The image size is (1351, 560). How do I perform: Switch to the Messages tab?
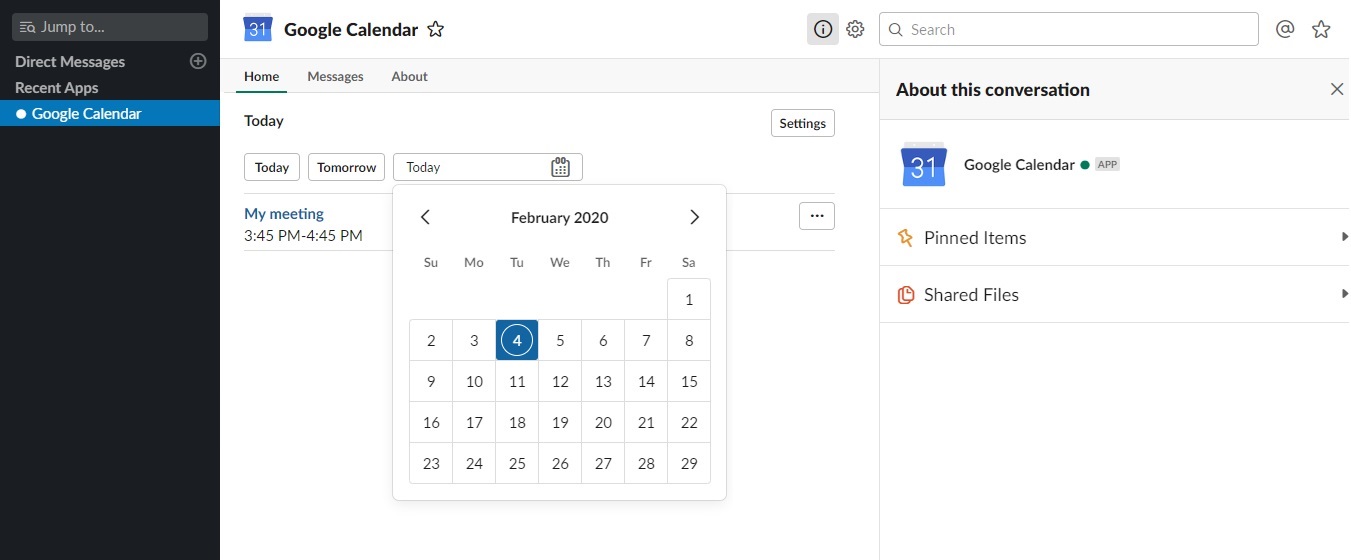335,76
